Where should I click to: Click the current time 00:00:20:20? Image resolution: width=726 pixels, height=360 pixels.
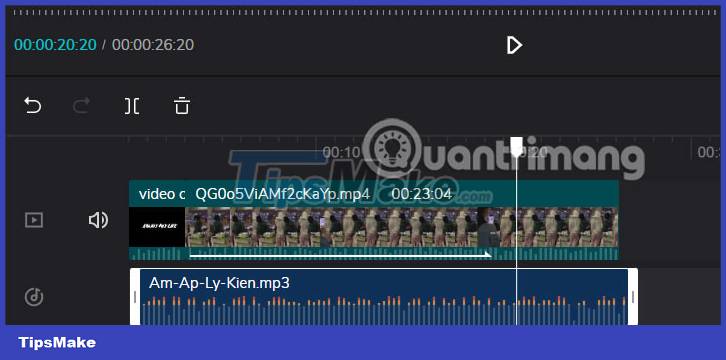click(55, 45)
